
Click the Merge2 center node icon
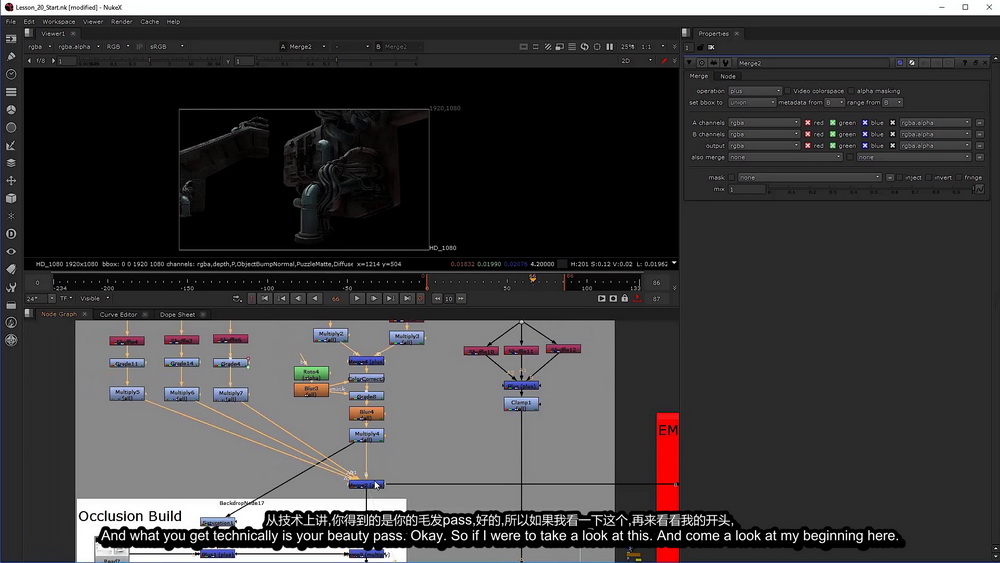pos(702,63)
